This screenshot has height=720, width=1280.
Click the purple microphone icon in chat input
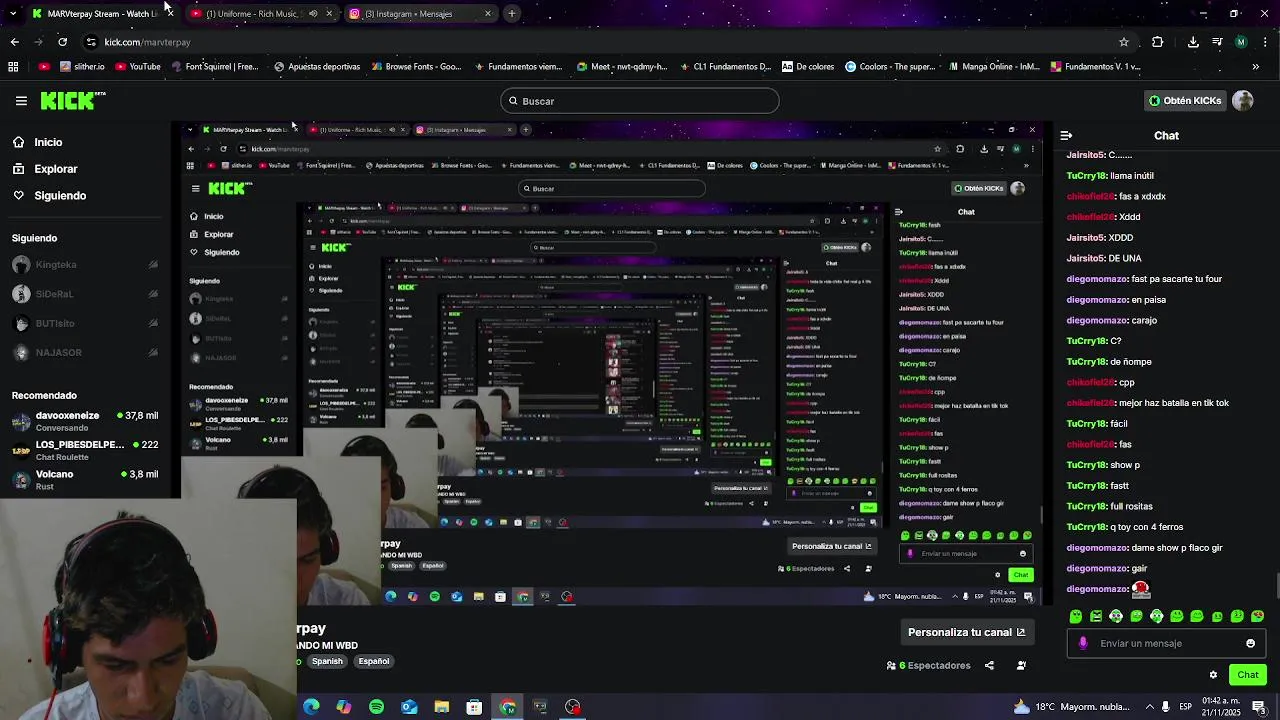coord(1083,643)
